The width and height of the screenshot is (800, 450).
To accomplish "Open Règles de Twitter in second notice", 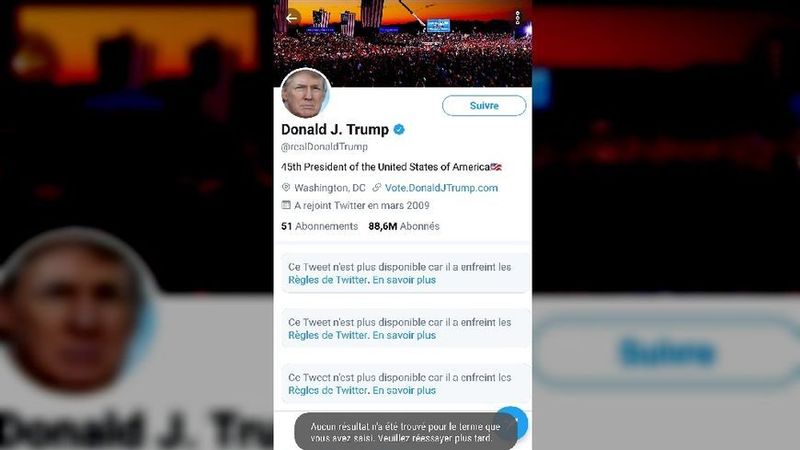I will pyautogui.click(x=328, y=335).
